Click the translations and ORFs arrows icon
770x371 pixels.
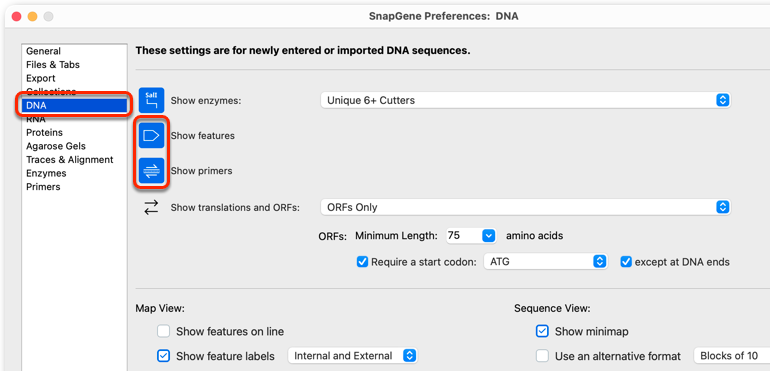pyautogui.click(x=151, y=207)
